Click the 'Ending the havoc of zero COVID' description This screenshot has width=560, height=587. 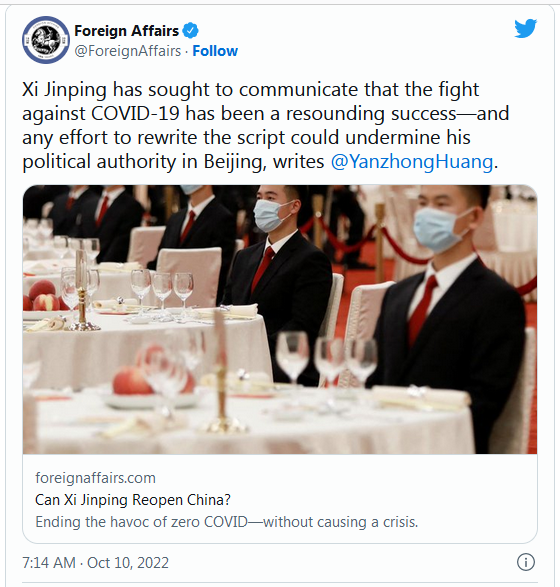(x=226, y=521)
